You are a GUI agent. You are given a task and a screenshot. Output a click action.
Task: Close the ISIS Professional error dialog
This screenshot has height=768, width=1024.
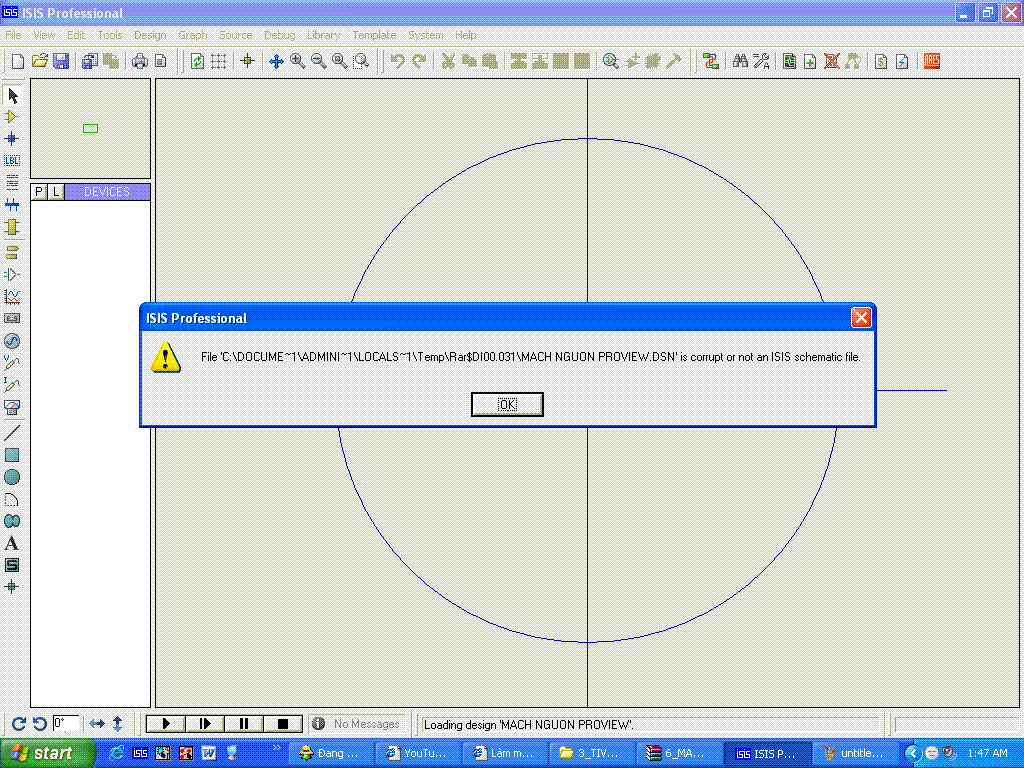(861, 317)
